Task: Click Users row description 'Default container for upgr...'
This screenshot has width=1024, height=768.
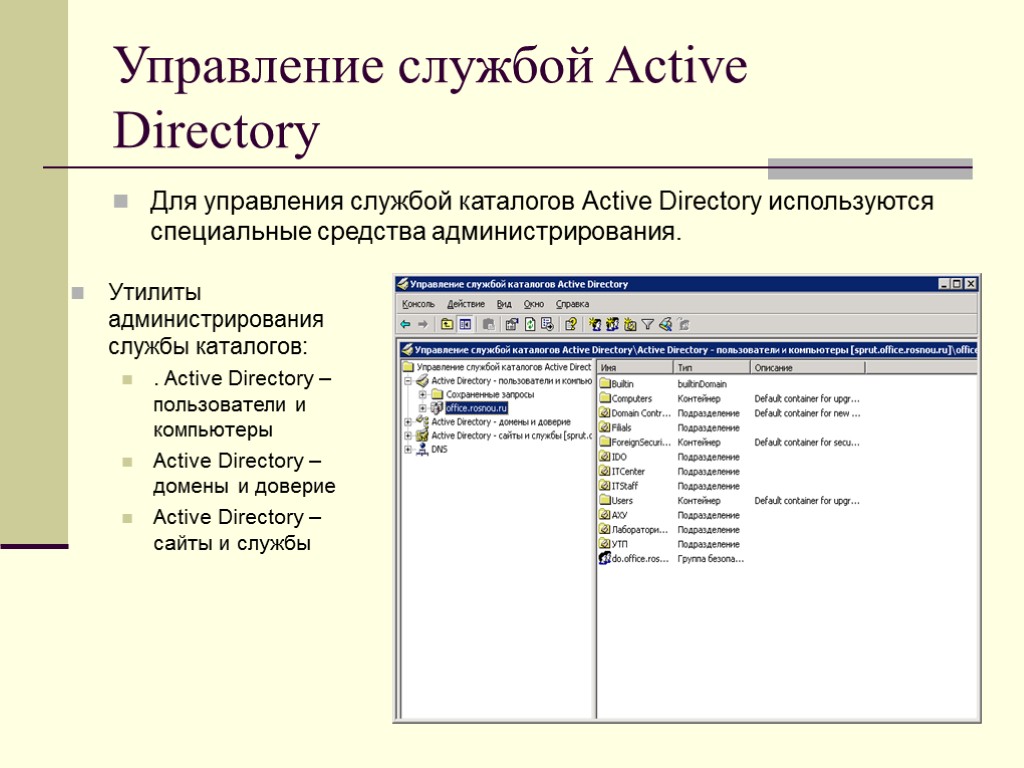Action: 807,500
